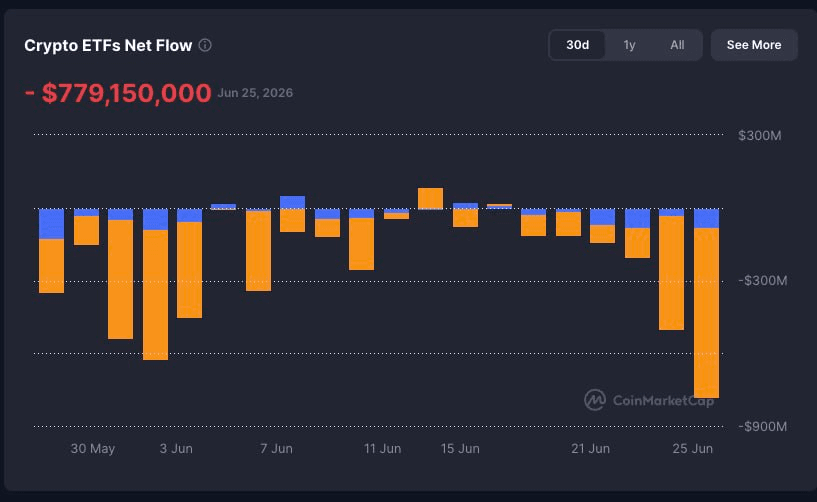Click the 30 May x-axis label

click(x=93, y=448)
